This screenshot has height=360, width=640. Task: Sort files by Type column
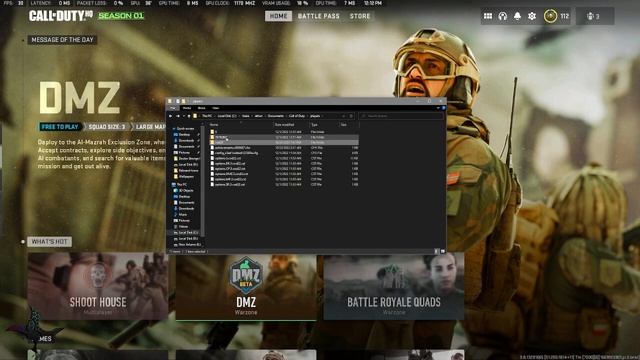point(324,124)
